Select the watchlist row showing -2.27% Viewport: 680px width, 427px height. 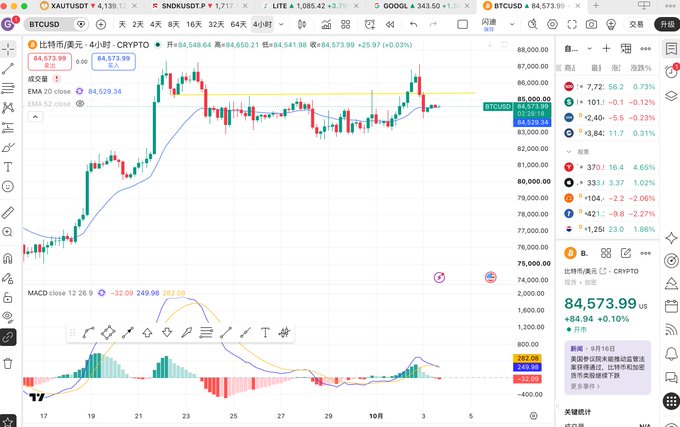[608, 214]
